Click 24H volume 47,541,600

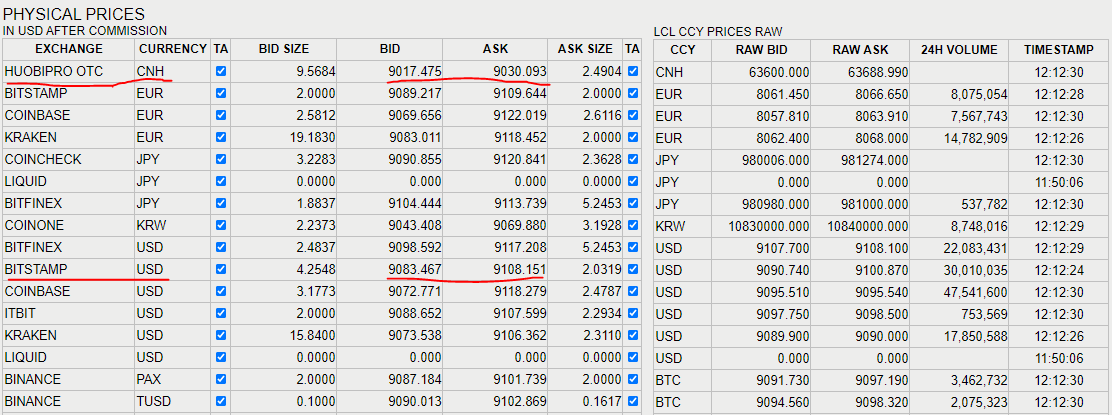pyautogui.click(x=977, y=292)
